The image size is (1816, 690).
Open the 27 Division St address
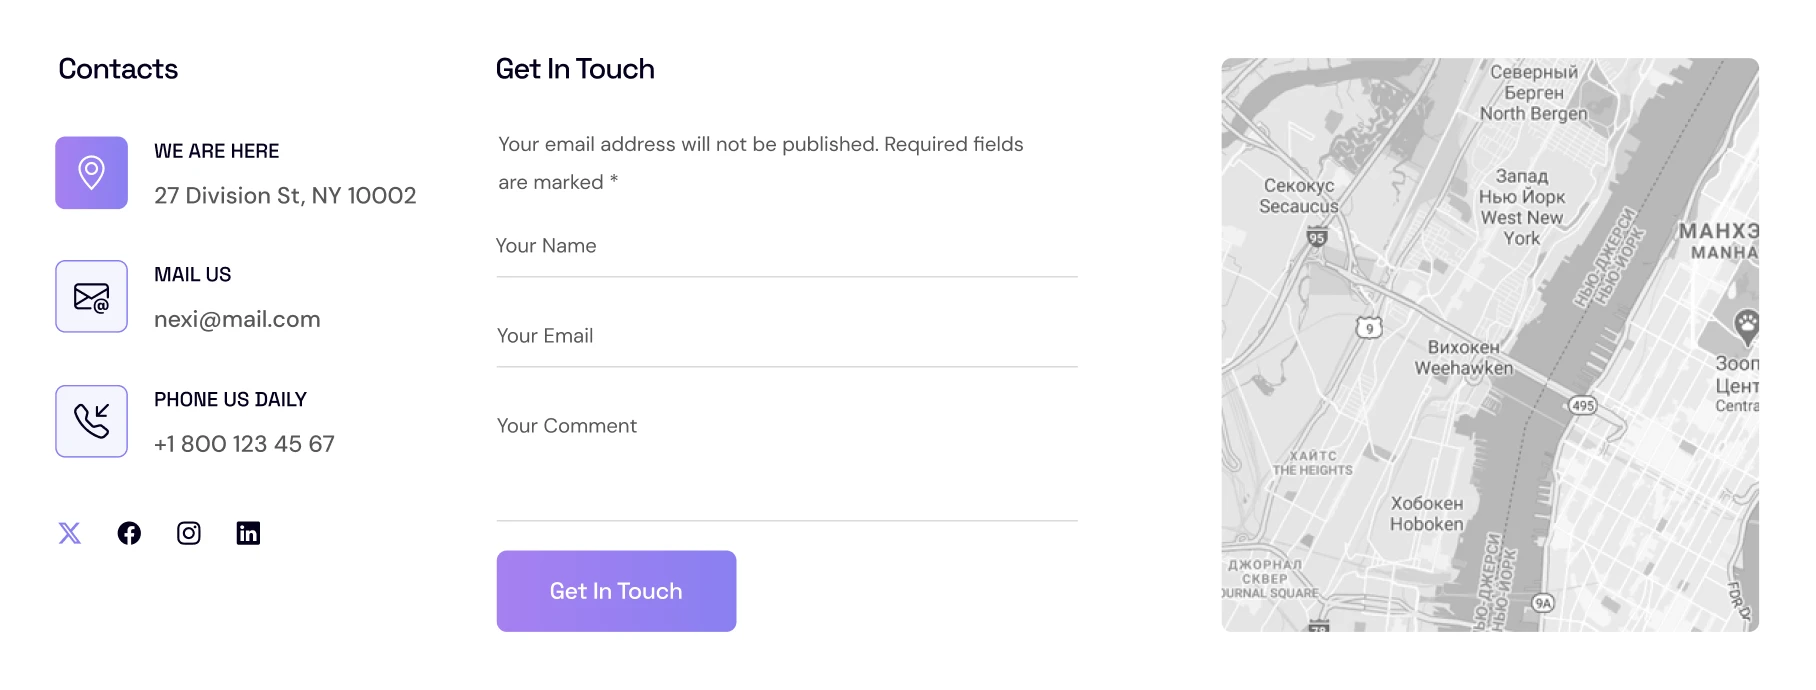point(285,196)
